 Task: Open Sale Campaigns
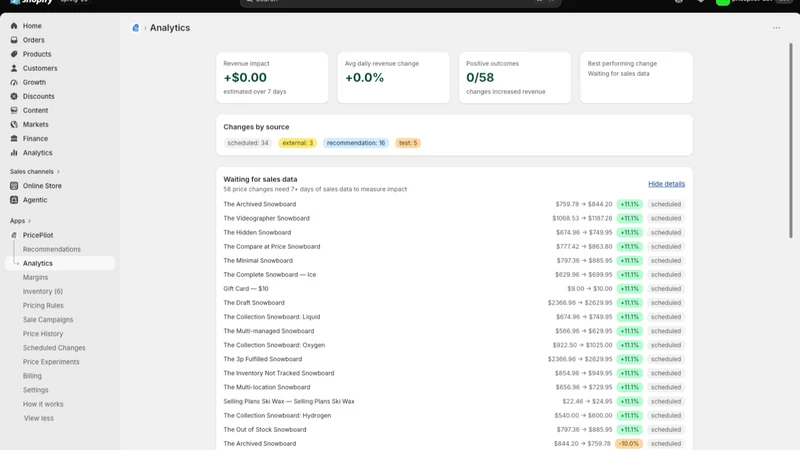tap(48, 319)
